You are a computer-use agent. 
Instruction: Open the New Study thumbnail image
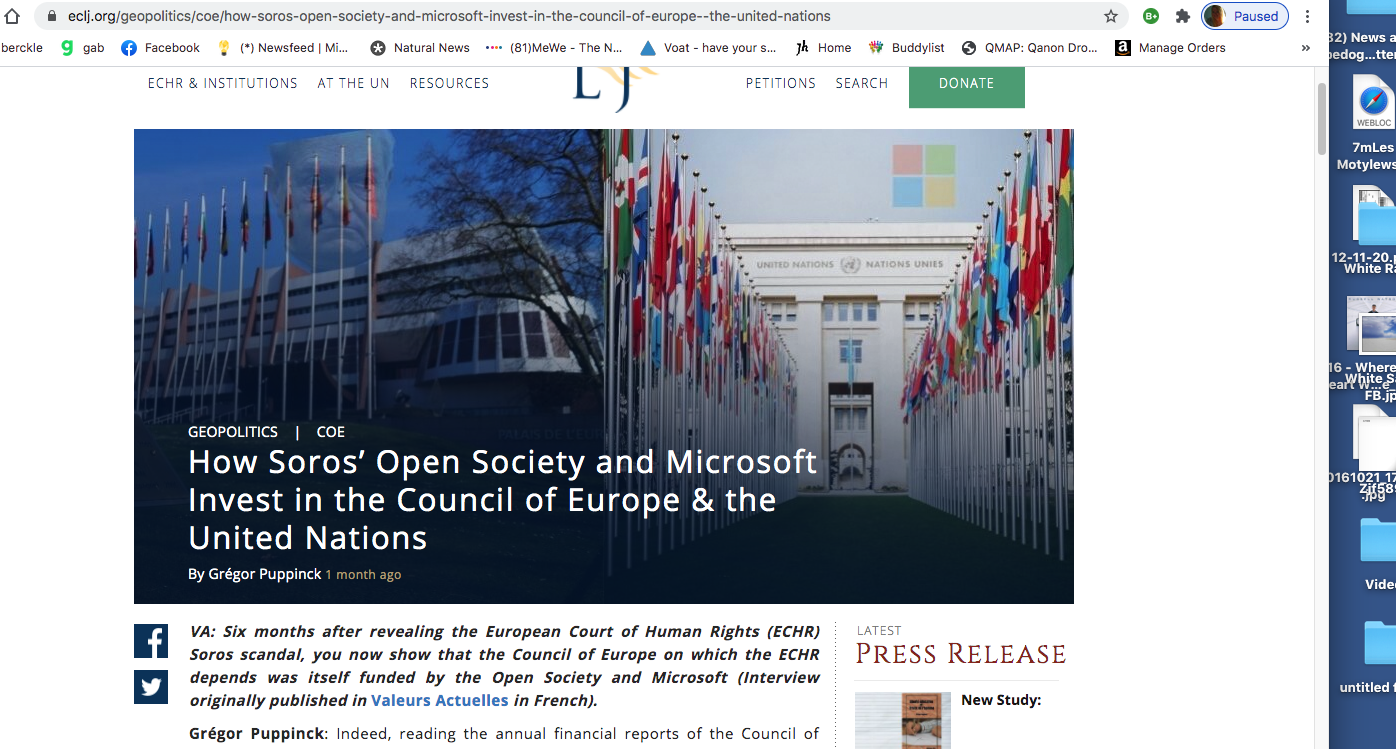902,720
